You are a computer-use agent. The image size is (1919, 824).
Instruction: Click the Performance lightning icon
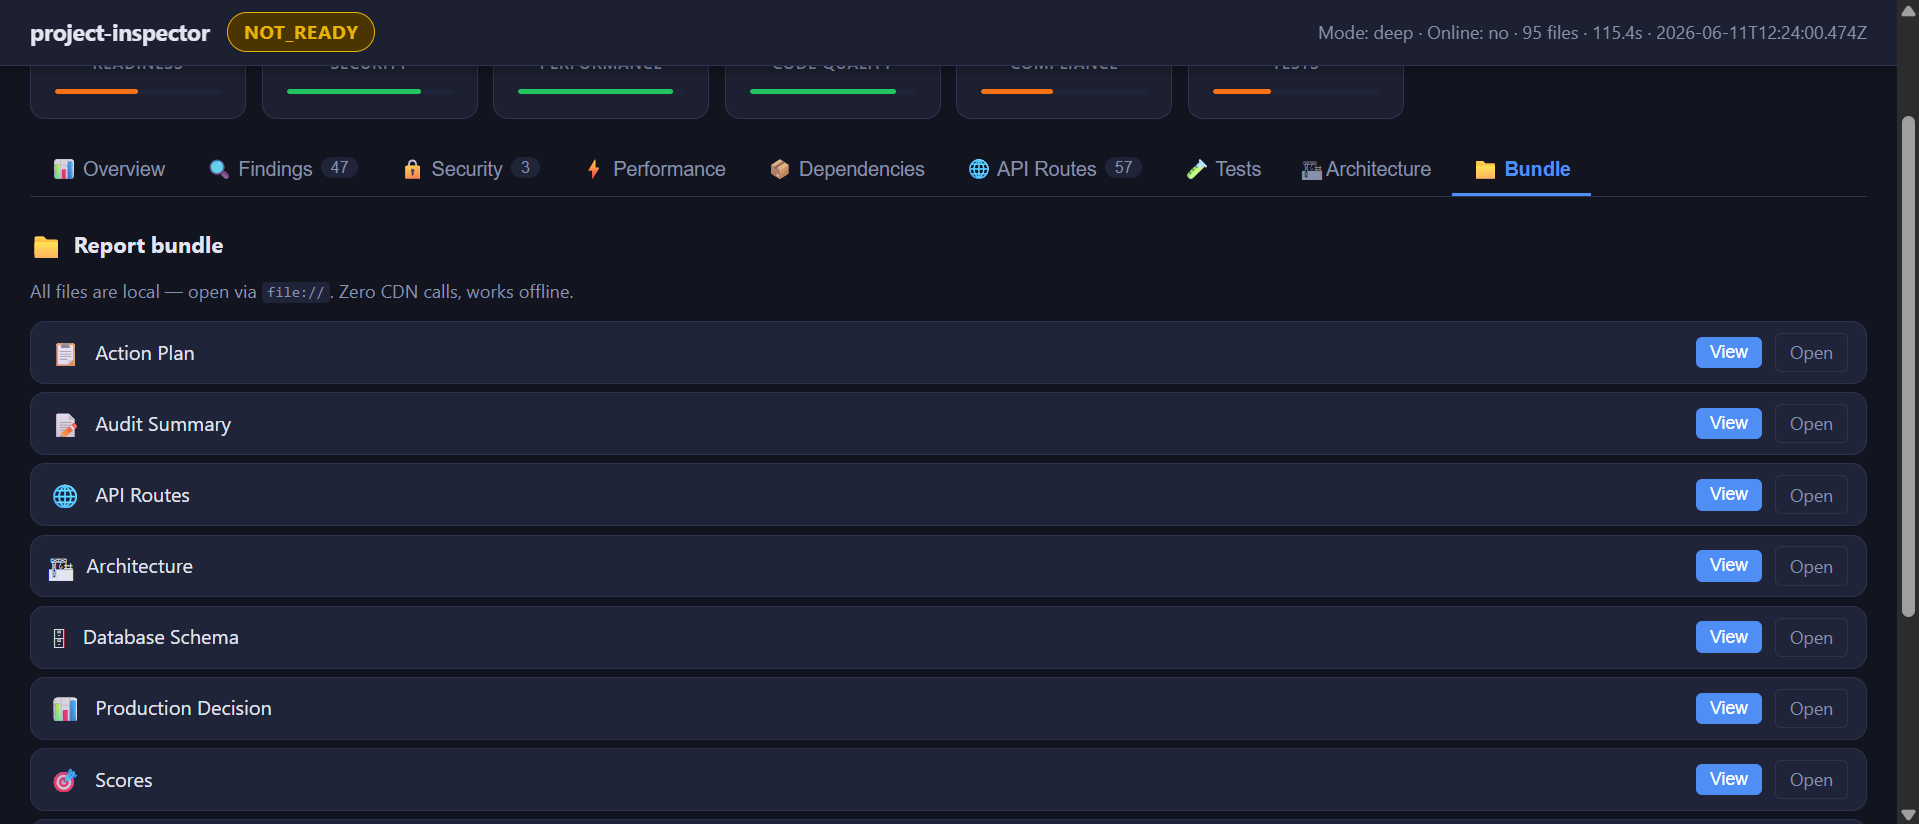pos(594,169)
